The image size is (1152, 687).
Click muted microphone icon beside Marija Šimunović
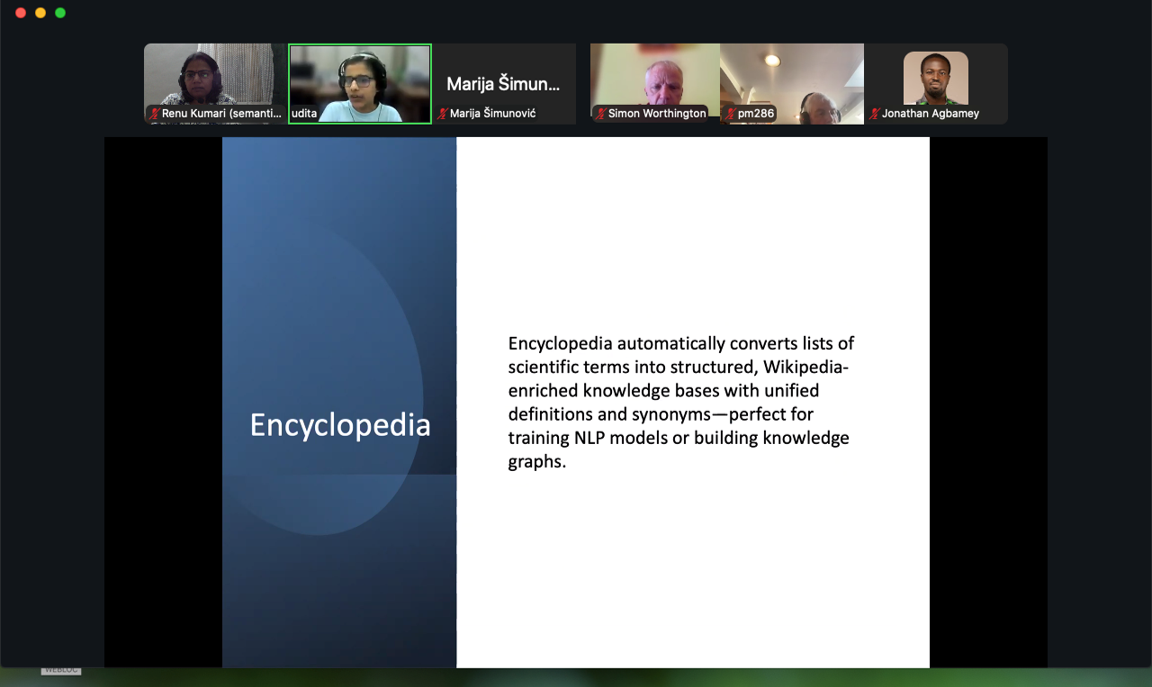pos(442,113)
